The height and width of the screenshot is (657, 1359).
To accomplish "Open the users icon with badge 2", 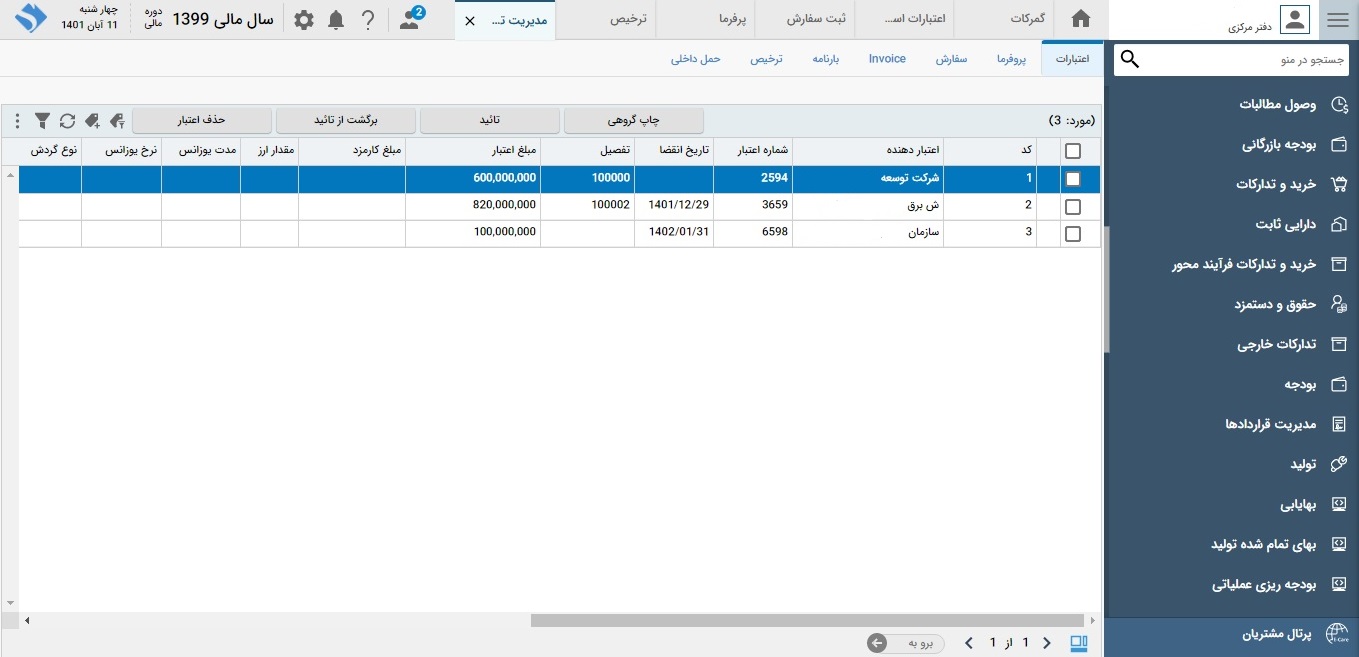I will 410,19.
